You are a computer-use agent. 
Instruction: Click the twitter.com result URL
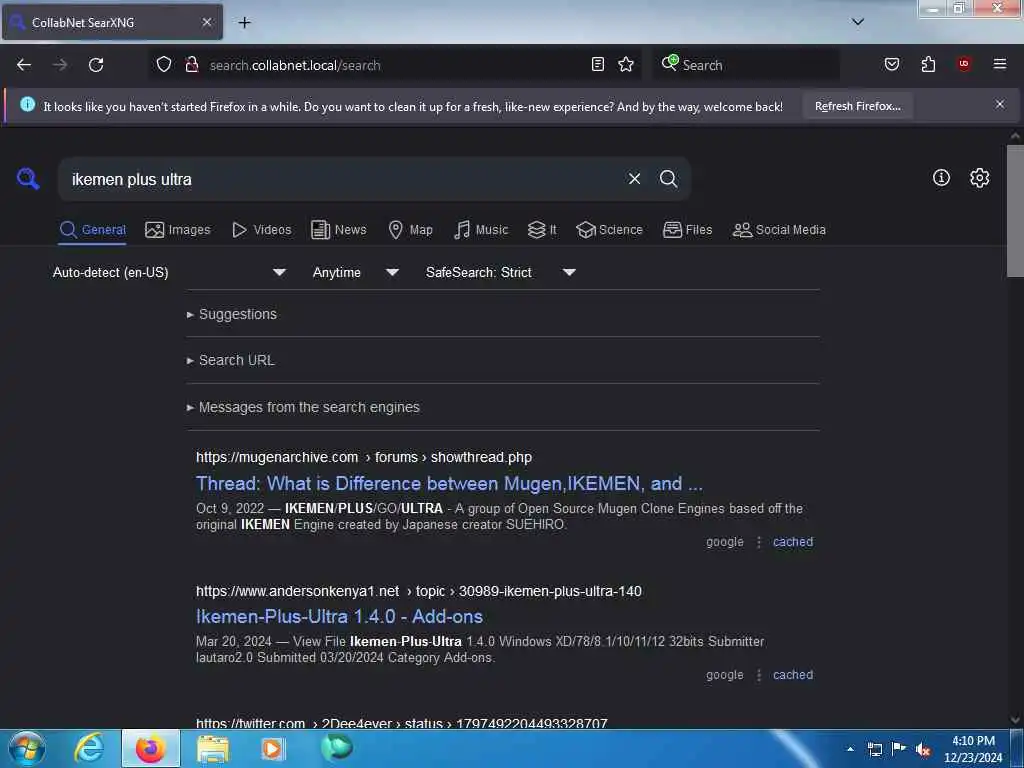point(402,723)
